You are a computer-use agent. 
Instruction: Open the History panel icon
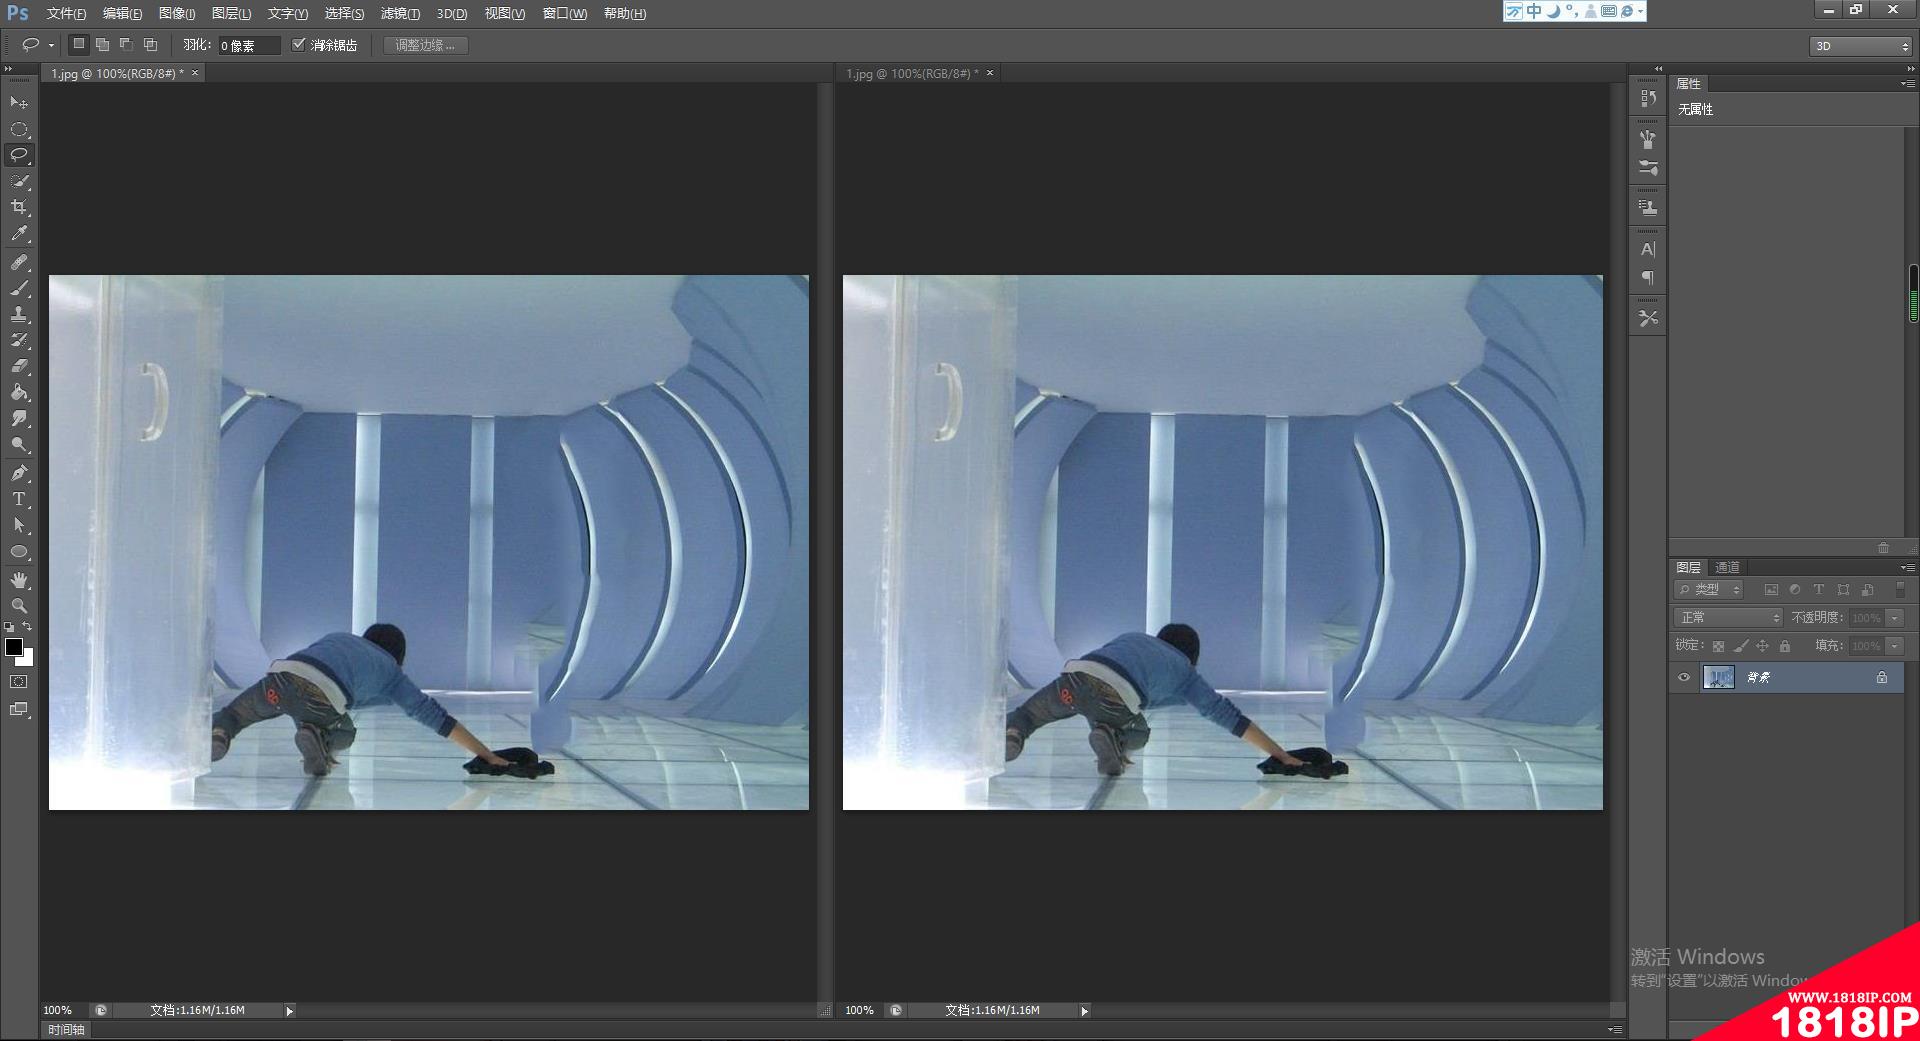[x=1648, y=98]
